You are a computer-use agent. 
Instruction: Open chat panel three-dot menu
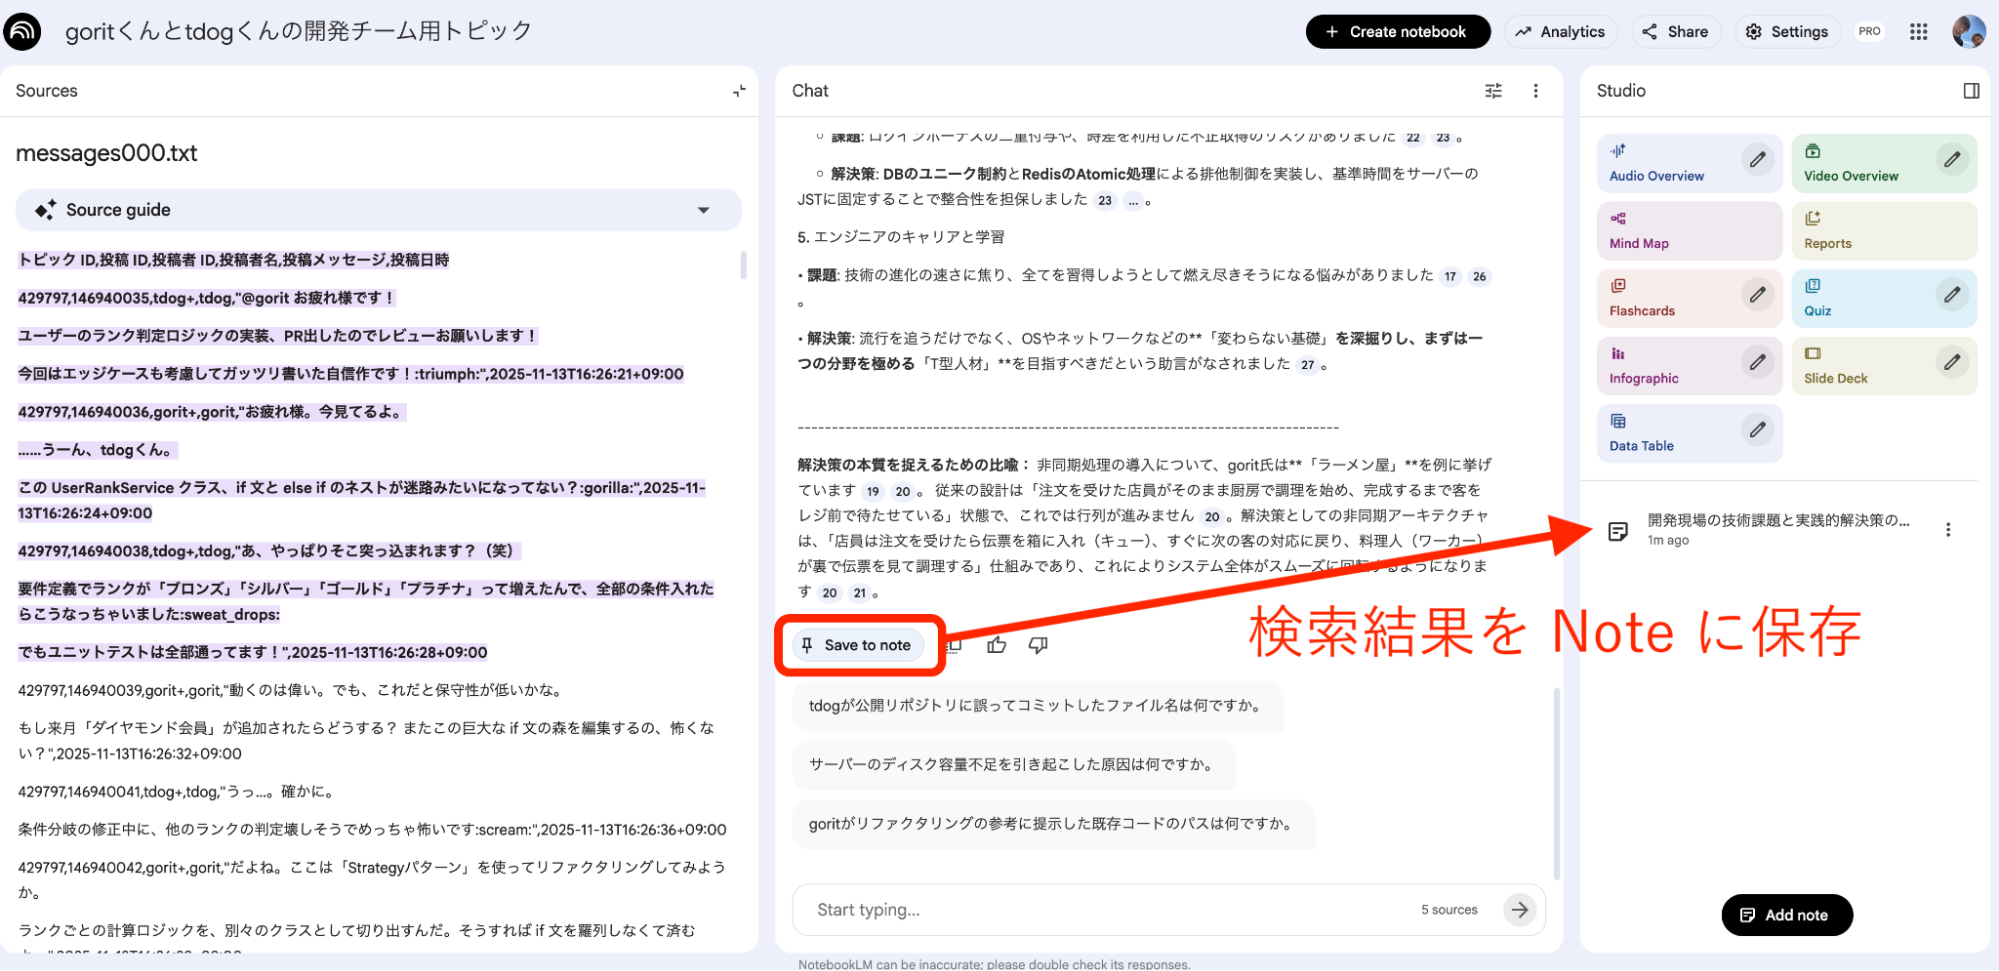coord(1535,91)
